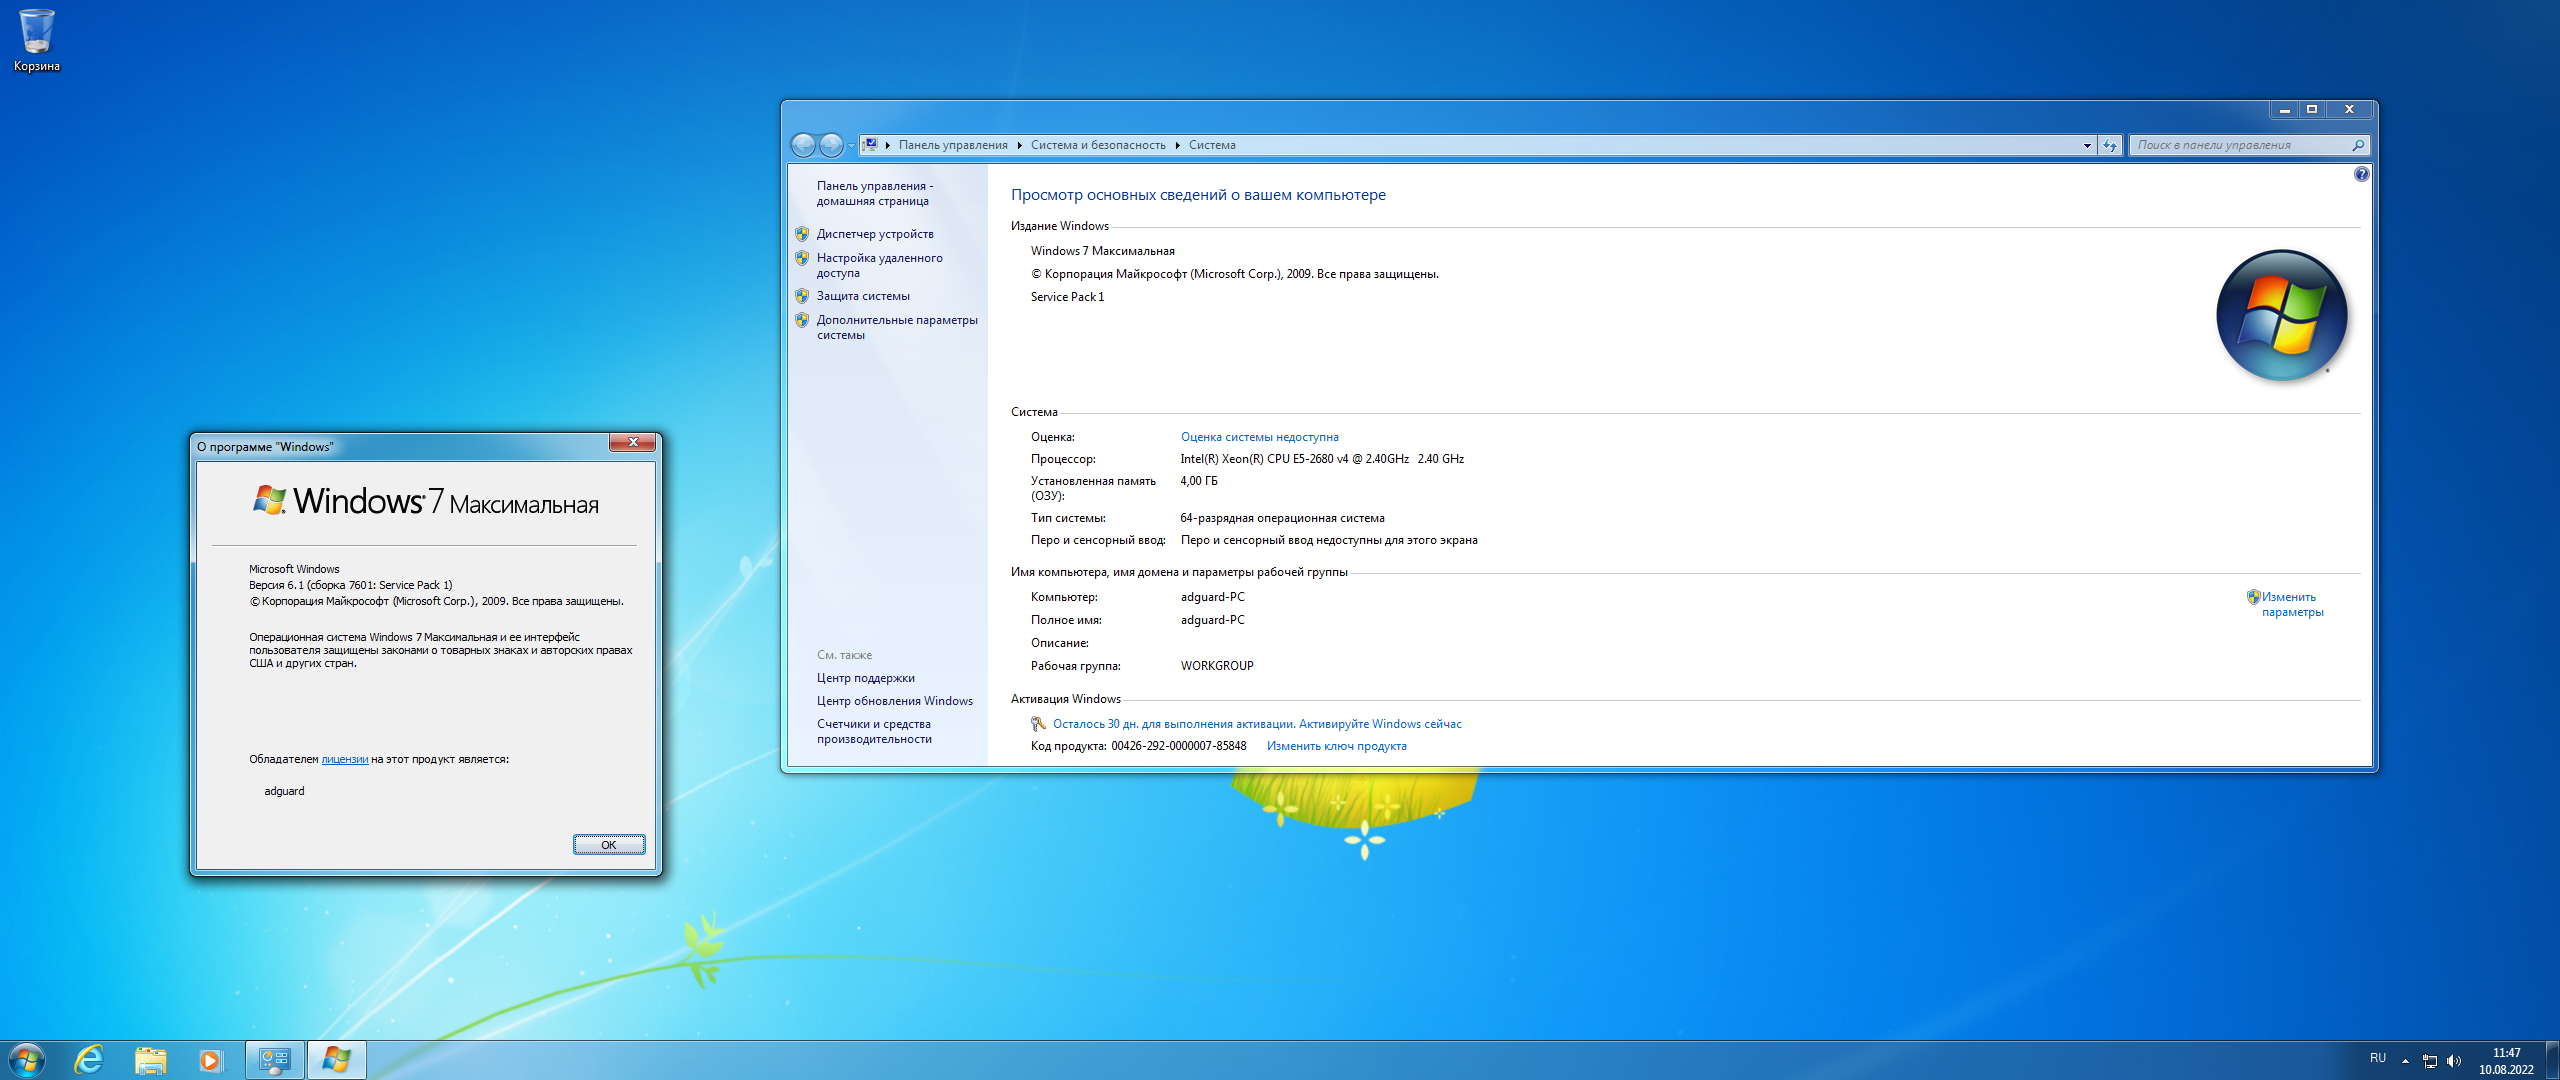The height and width of the screenshot is (1080, 2560).
Task: Open Центр поддержки link
Action: coord(865,678)
